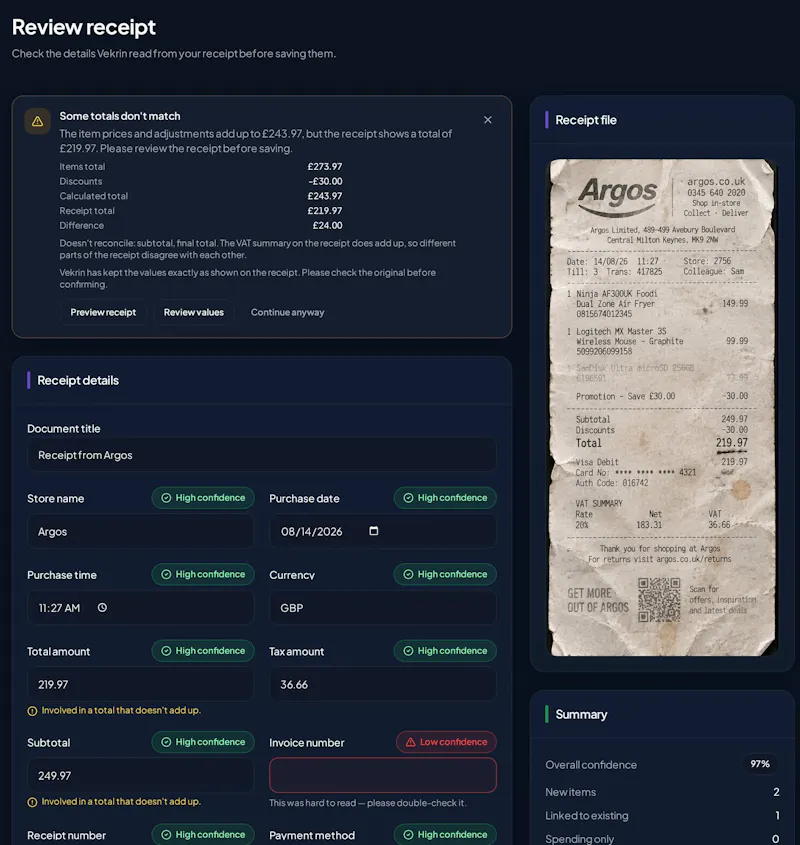Dismiss the totals mismatch warning
Image resolution: width=800 pixels, height=845 pixels.
[487, 120]
